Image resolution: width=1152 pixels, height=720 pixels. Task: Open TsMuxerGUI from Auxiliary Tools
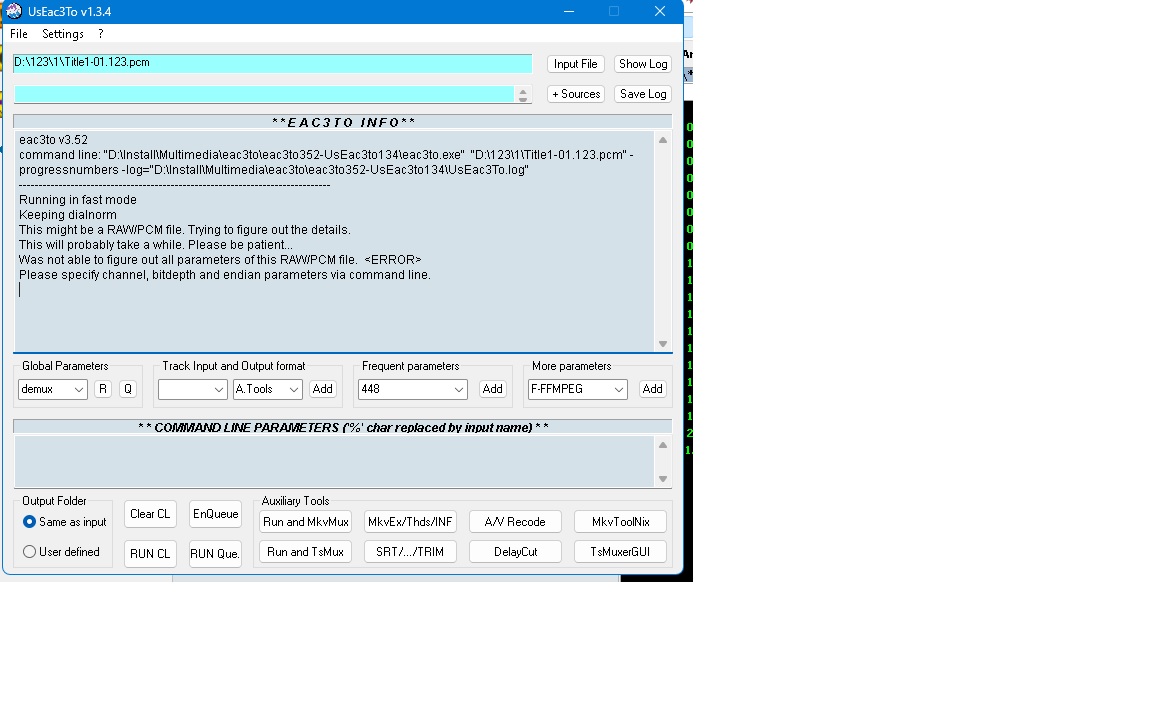click(620, 552)
